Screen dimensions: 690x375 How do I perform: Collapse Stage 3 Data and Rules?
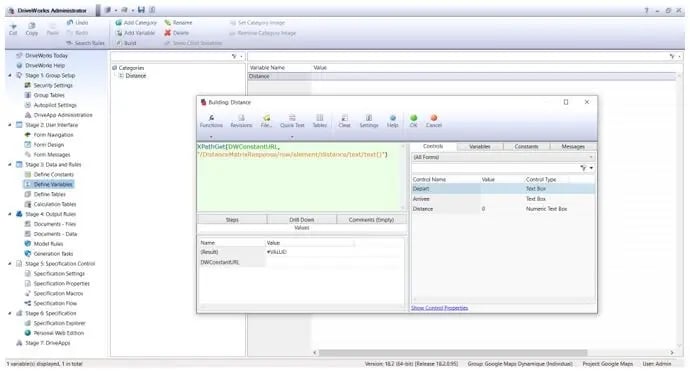point(10,165)
